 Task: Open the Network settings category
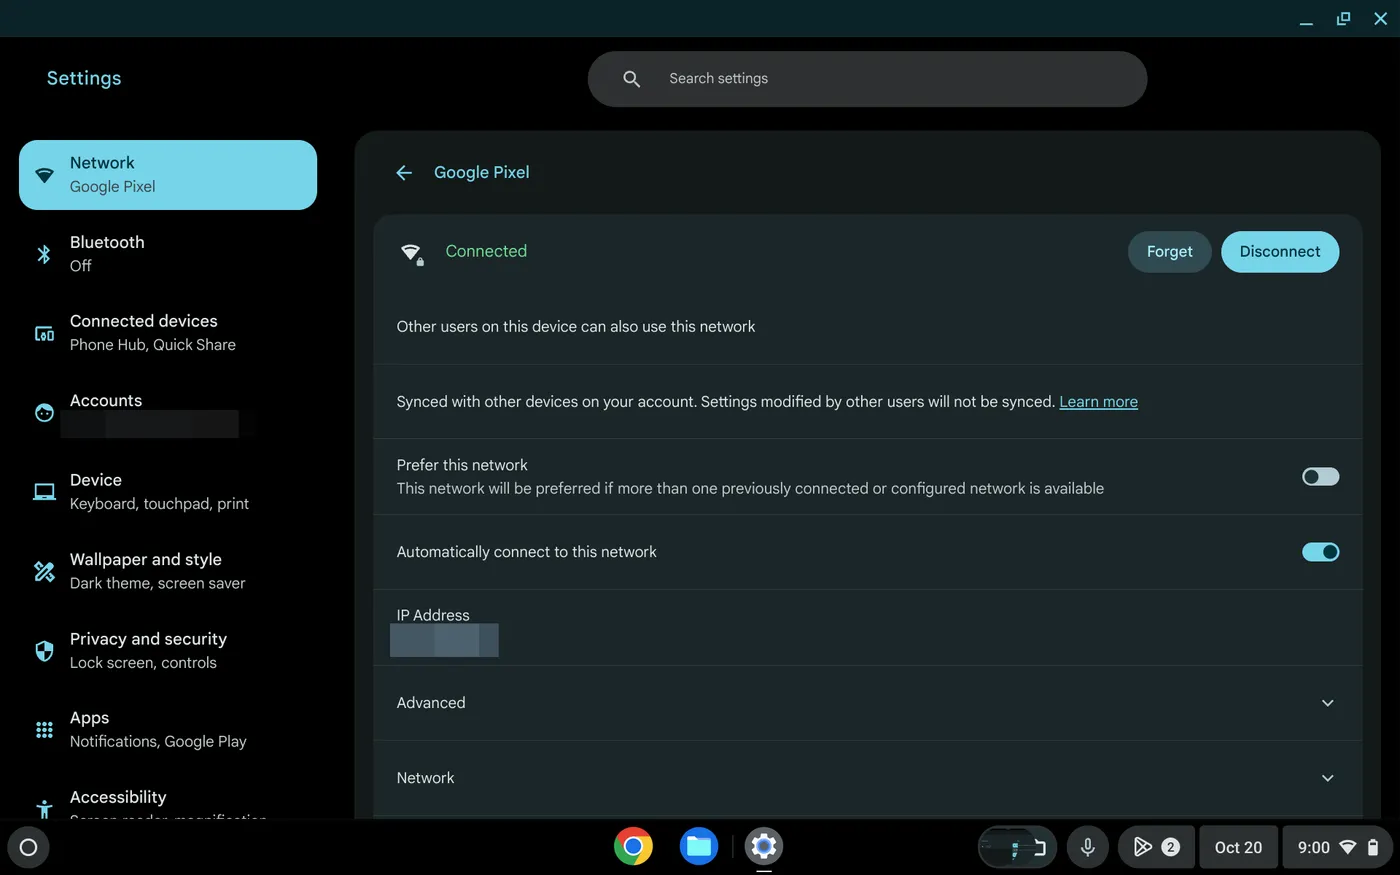(x=168, y=175)
